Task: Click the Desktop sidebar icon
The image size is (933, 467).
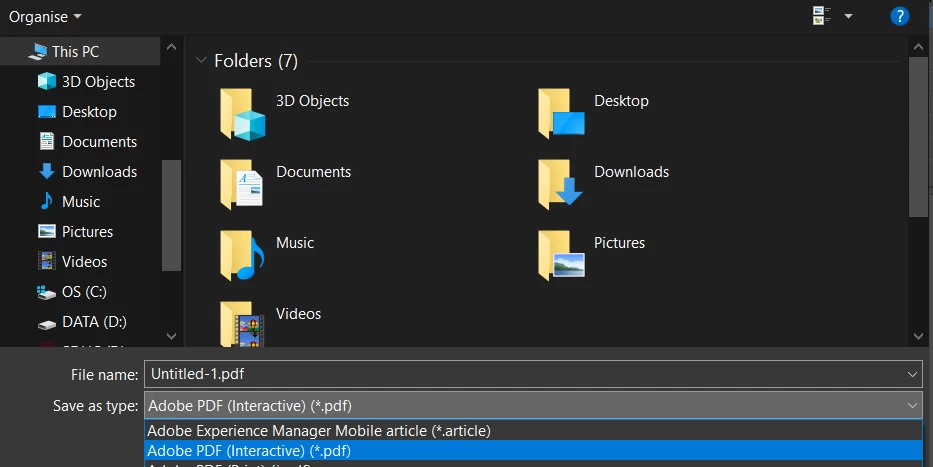Action: (46, 112)
